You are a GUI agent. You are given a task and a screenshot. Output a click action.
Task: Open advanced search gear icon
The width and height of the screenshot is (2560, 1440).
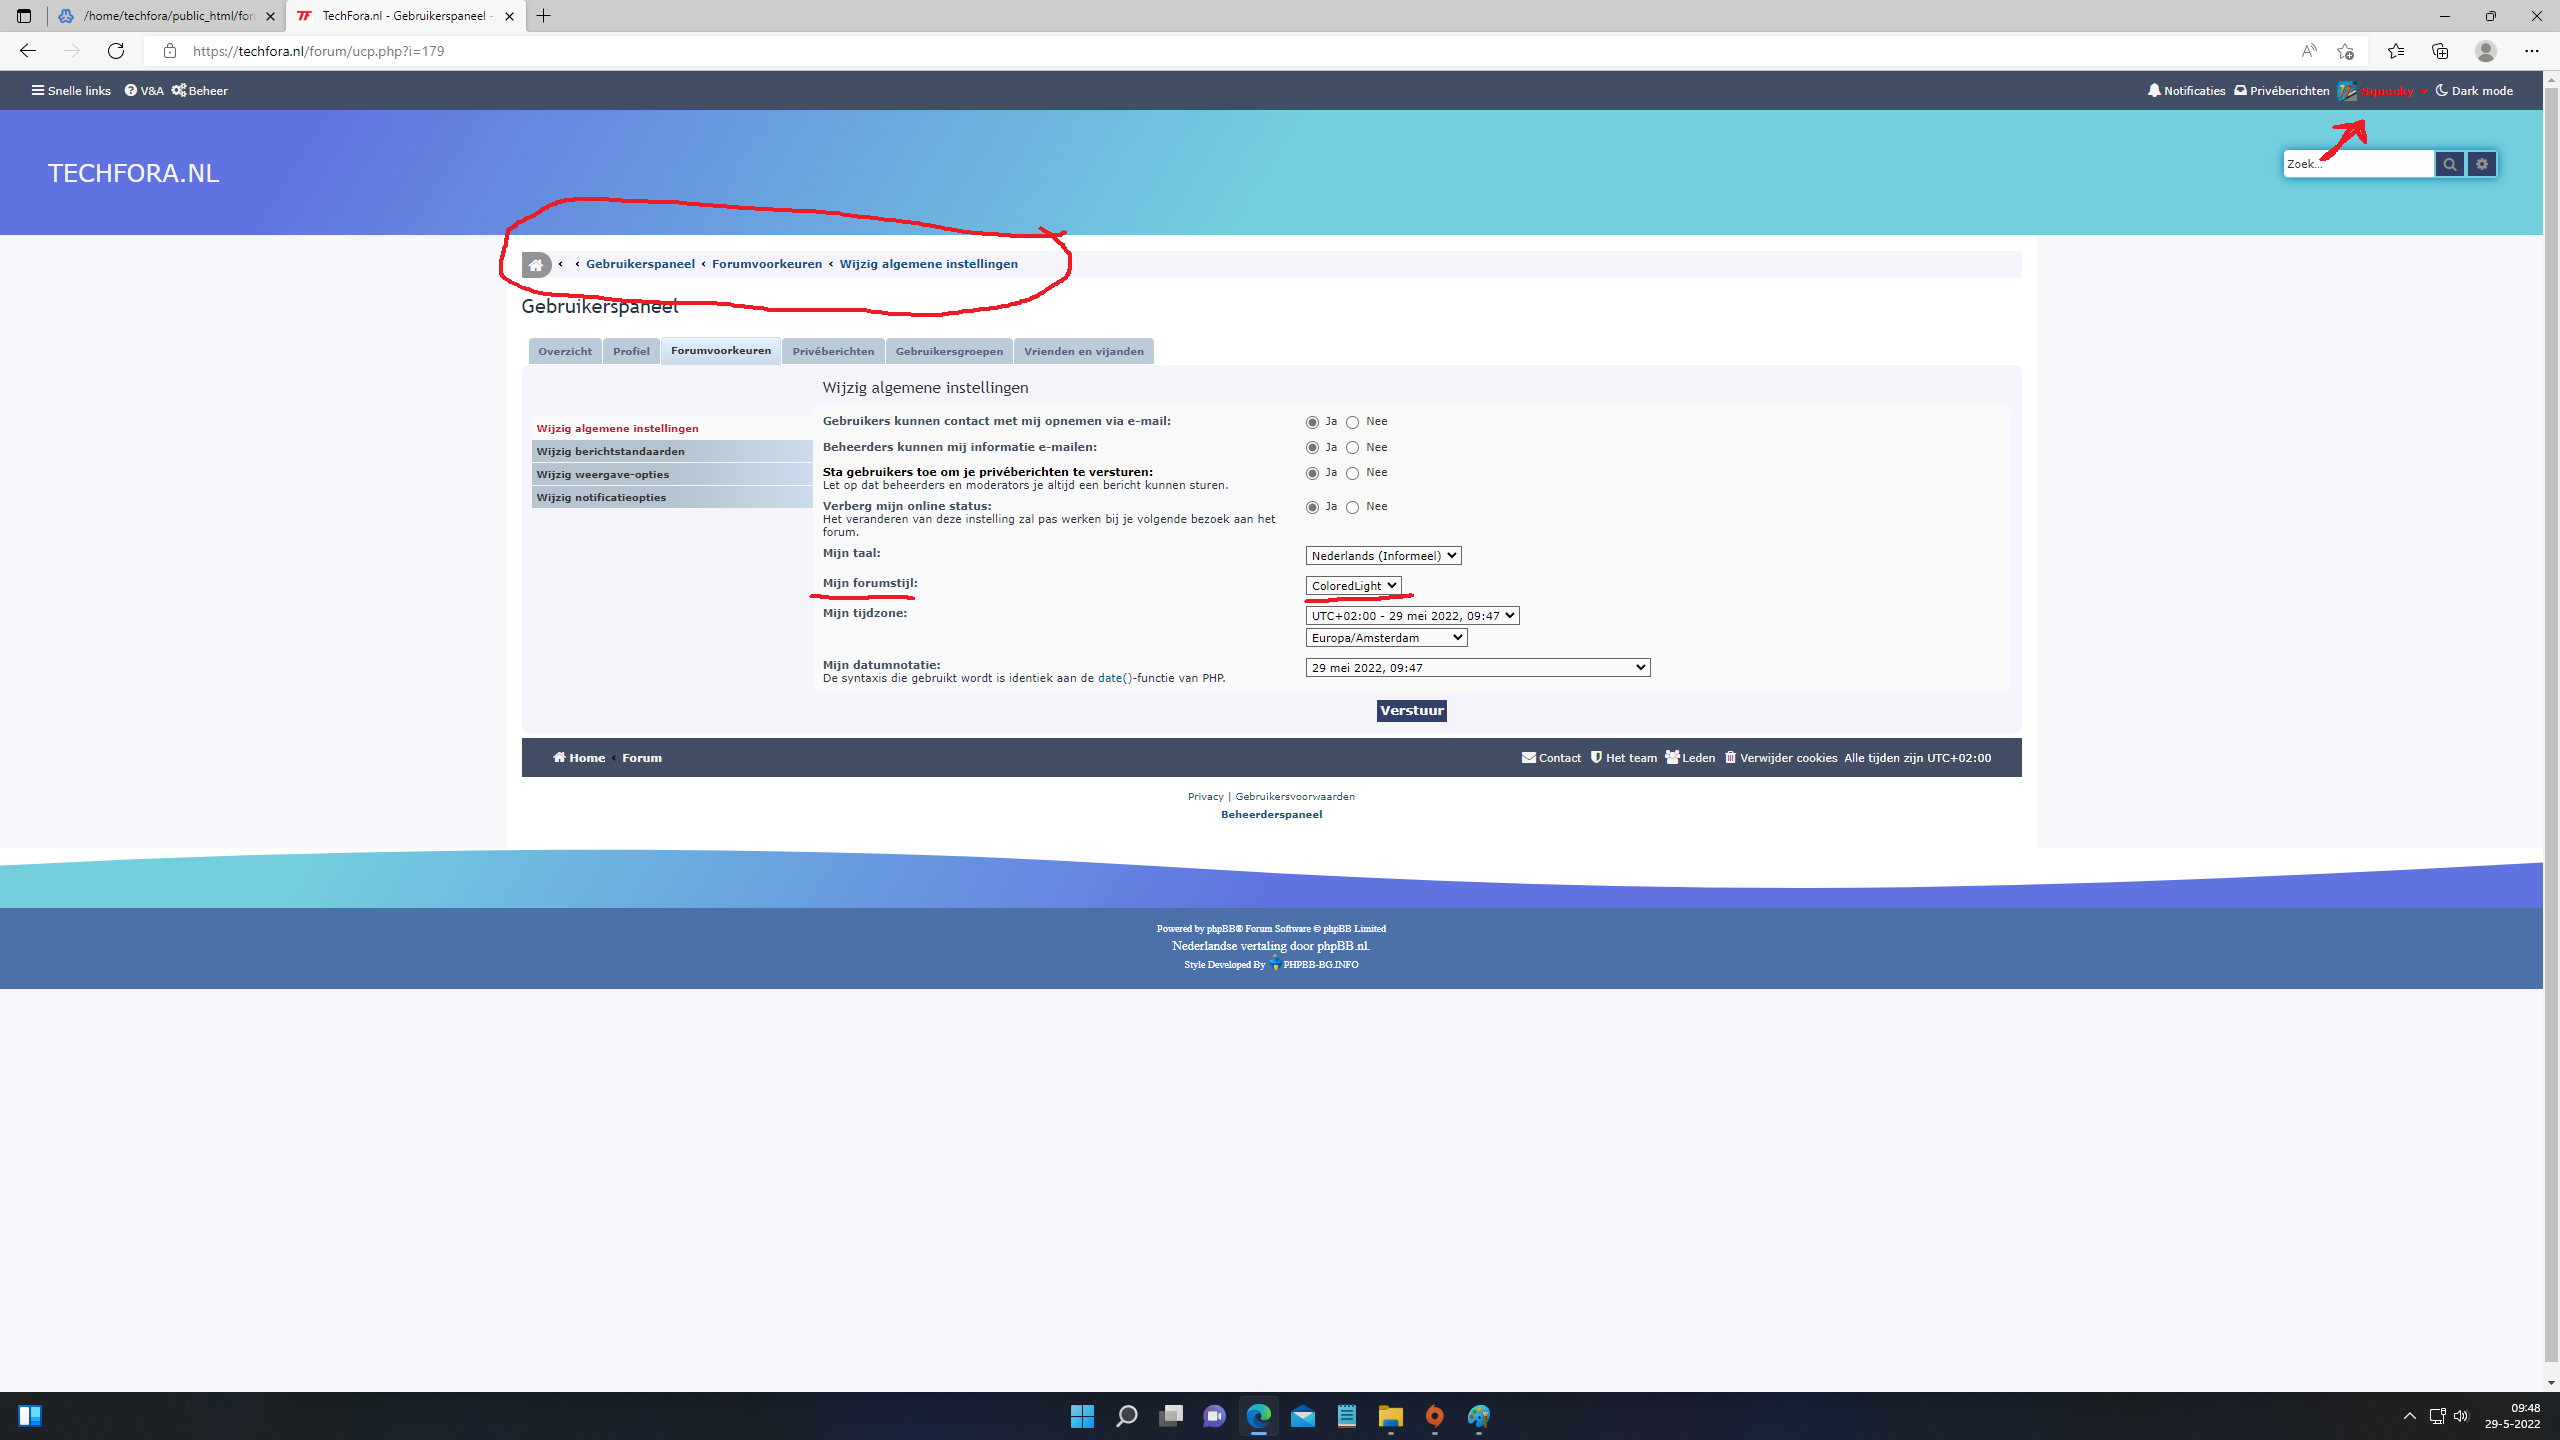(x=2482, y=164)
